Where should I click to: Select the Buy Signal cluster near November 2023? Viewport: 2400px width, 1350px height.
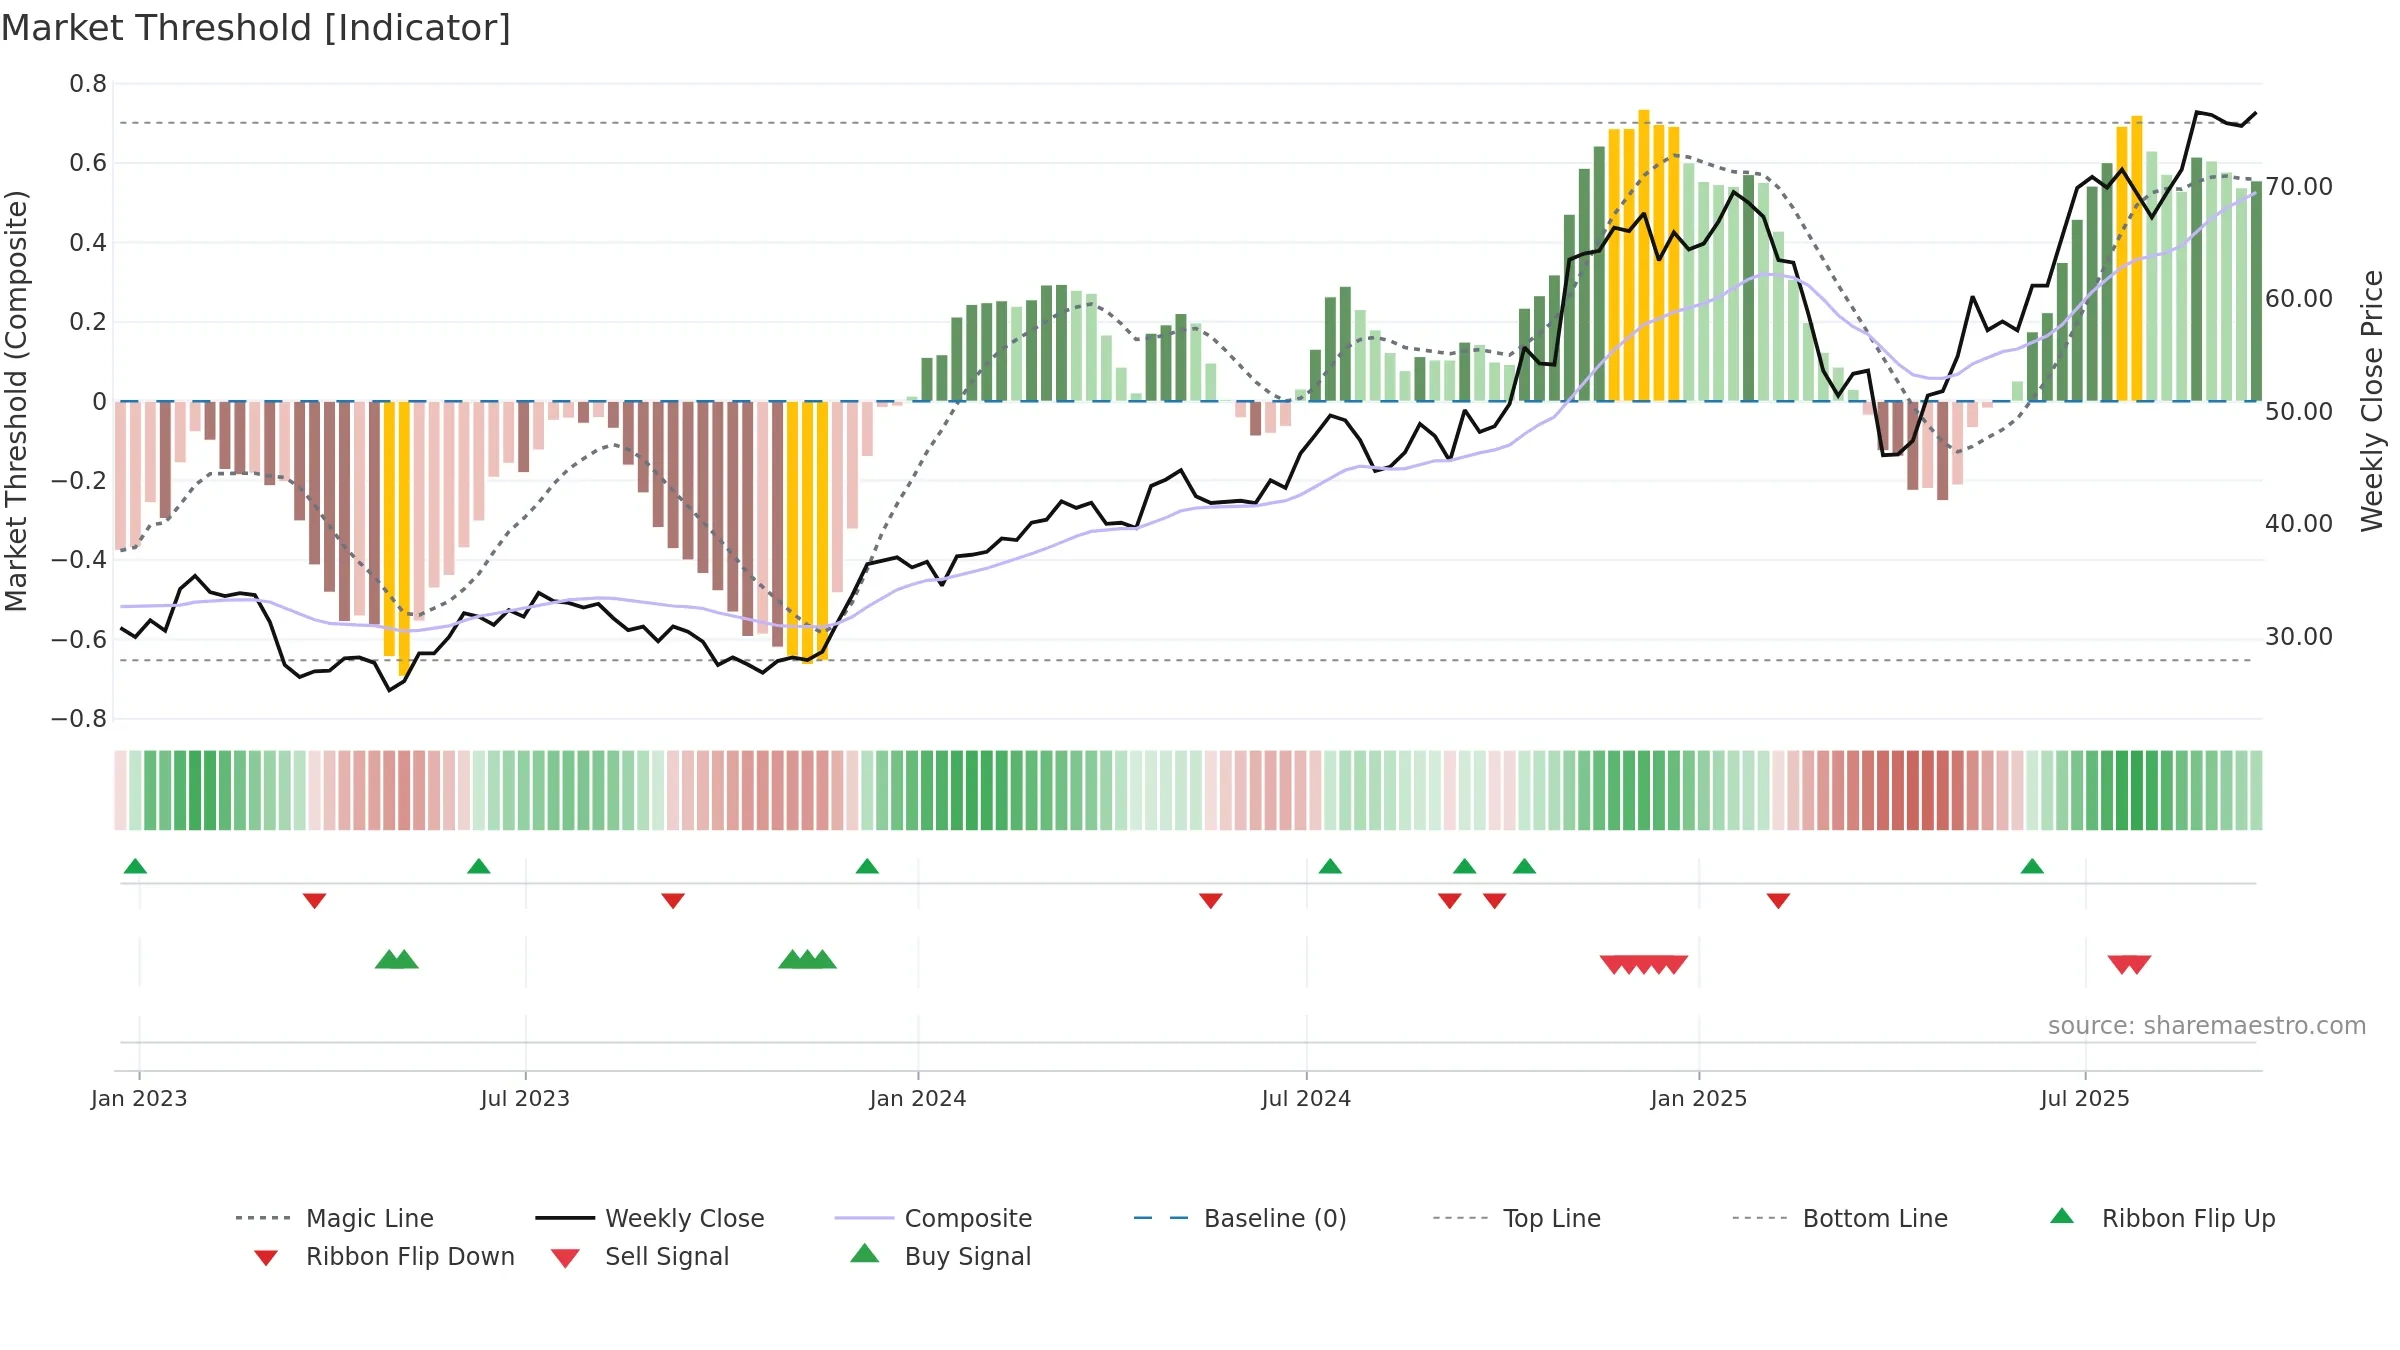(807, 959)
